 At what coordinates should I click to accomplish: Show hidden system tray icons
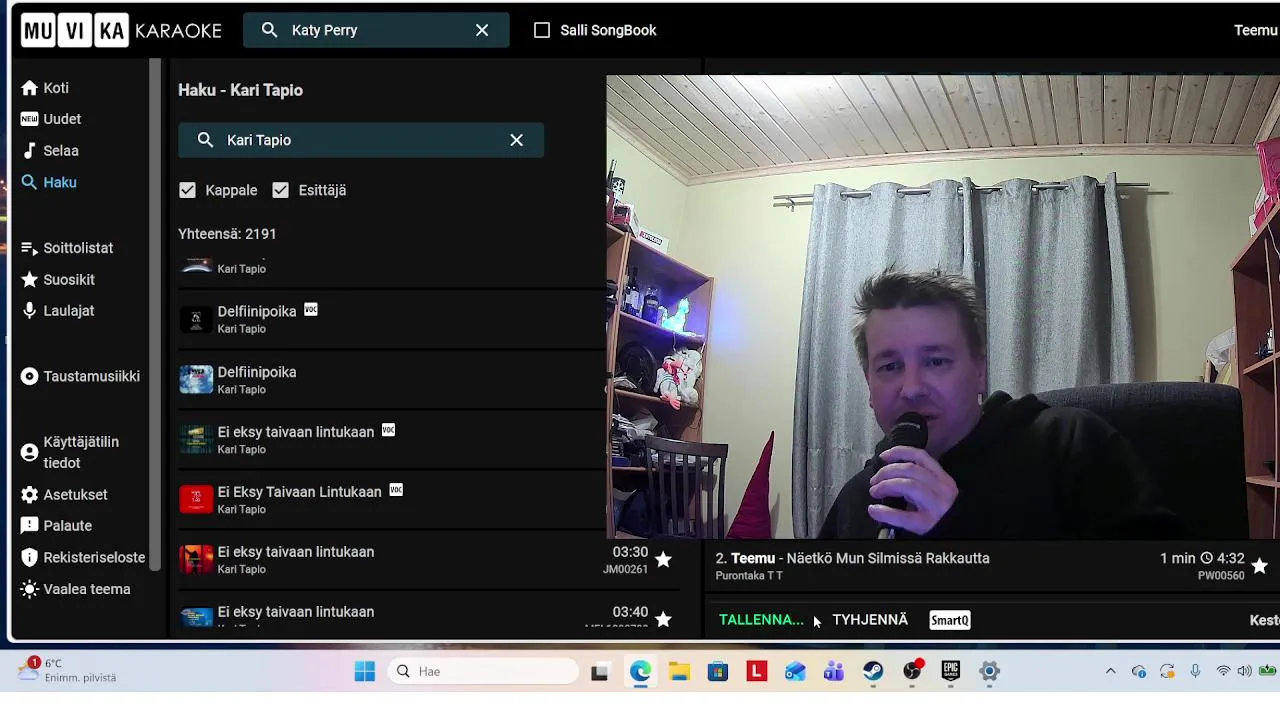click(1110, 671)
